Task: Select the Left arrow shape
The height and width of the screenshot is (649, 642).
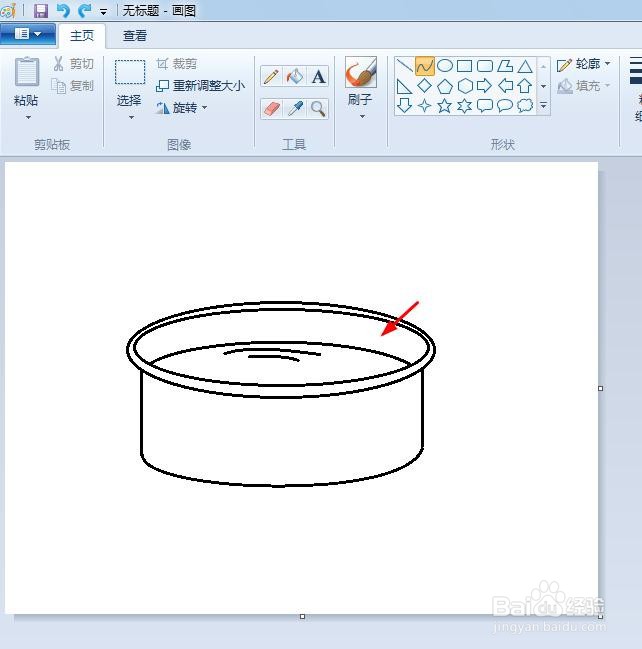Action: 505,86
